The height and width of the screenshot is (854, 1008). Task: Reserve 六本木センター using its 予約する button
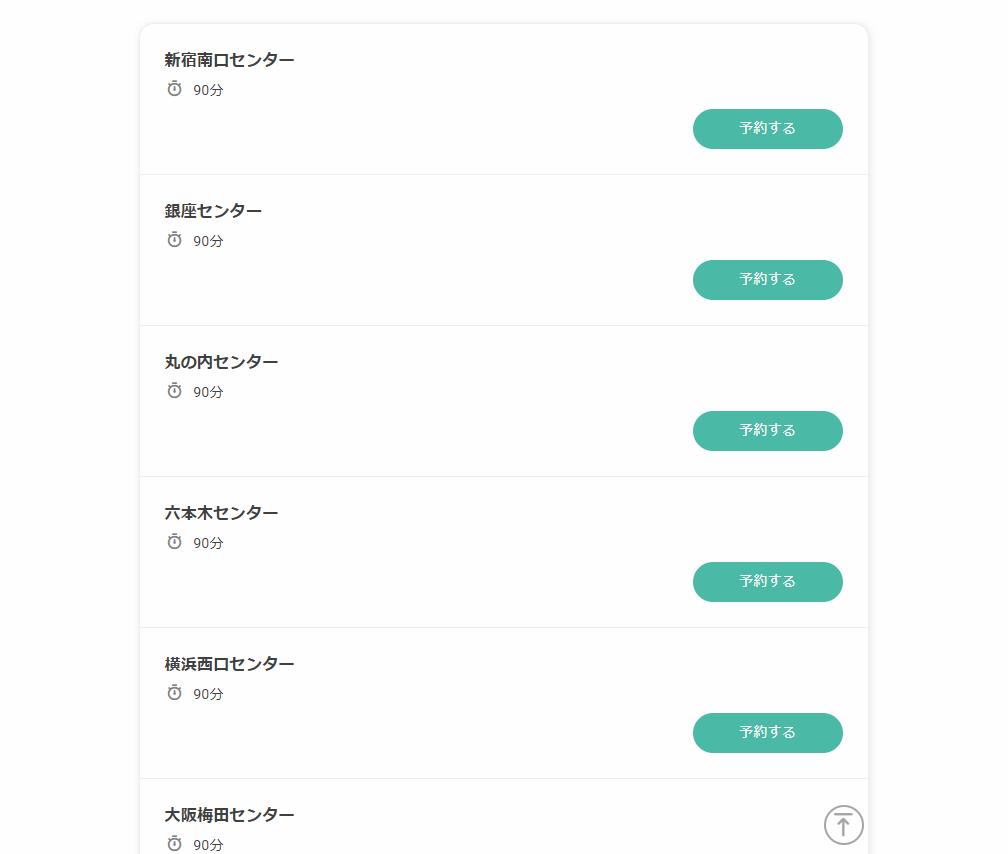click(x=767, y=582)
